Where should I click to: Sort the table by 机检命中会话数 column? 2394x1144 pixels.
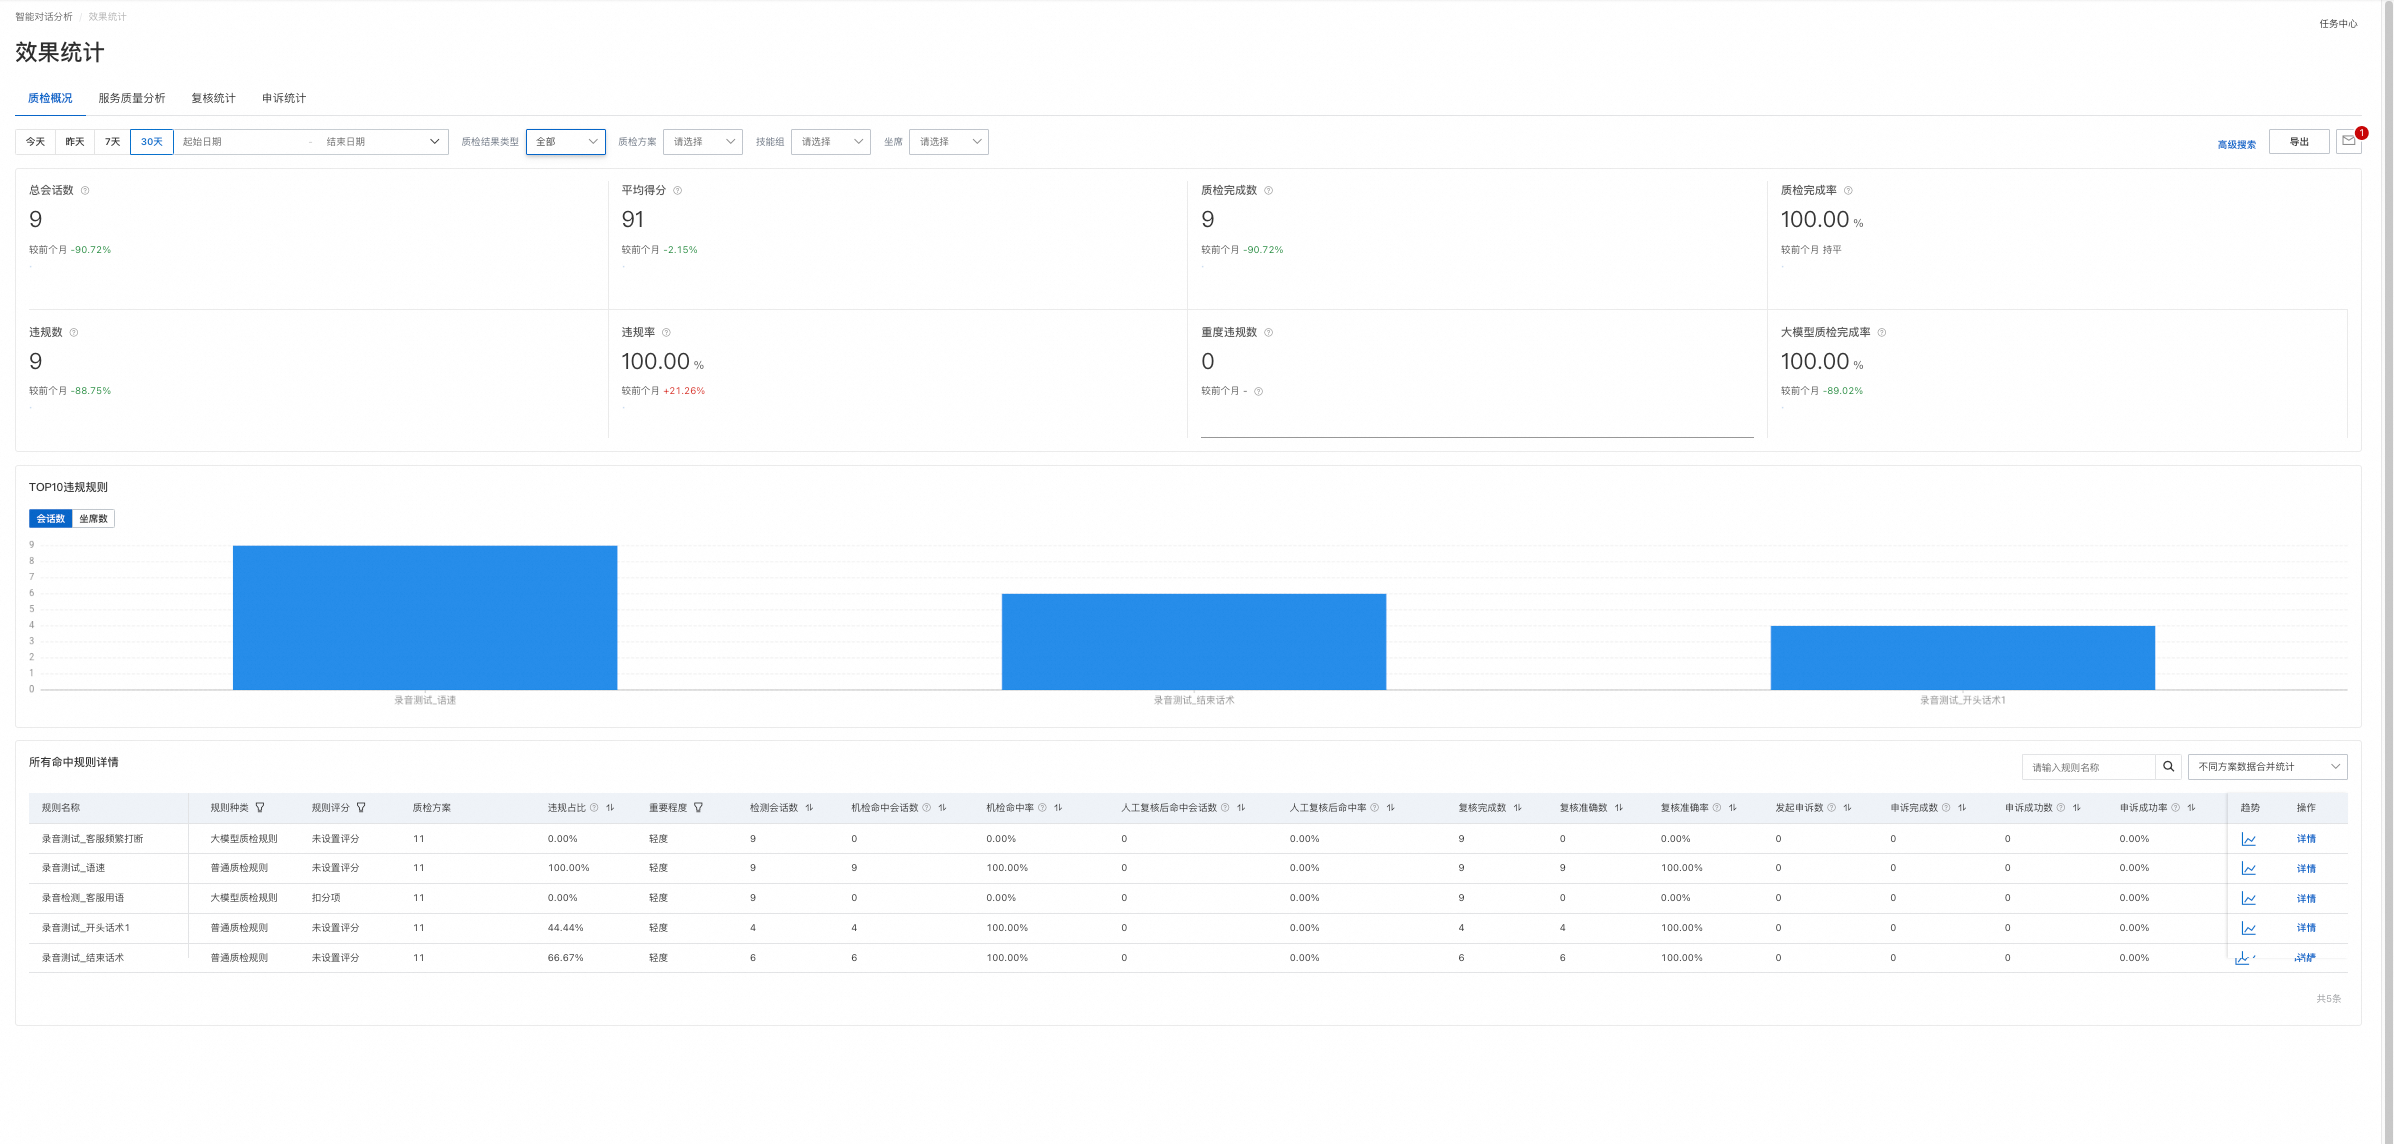tap(942, 808)
